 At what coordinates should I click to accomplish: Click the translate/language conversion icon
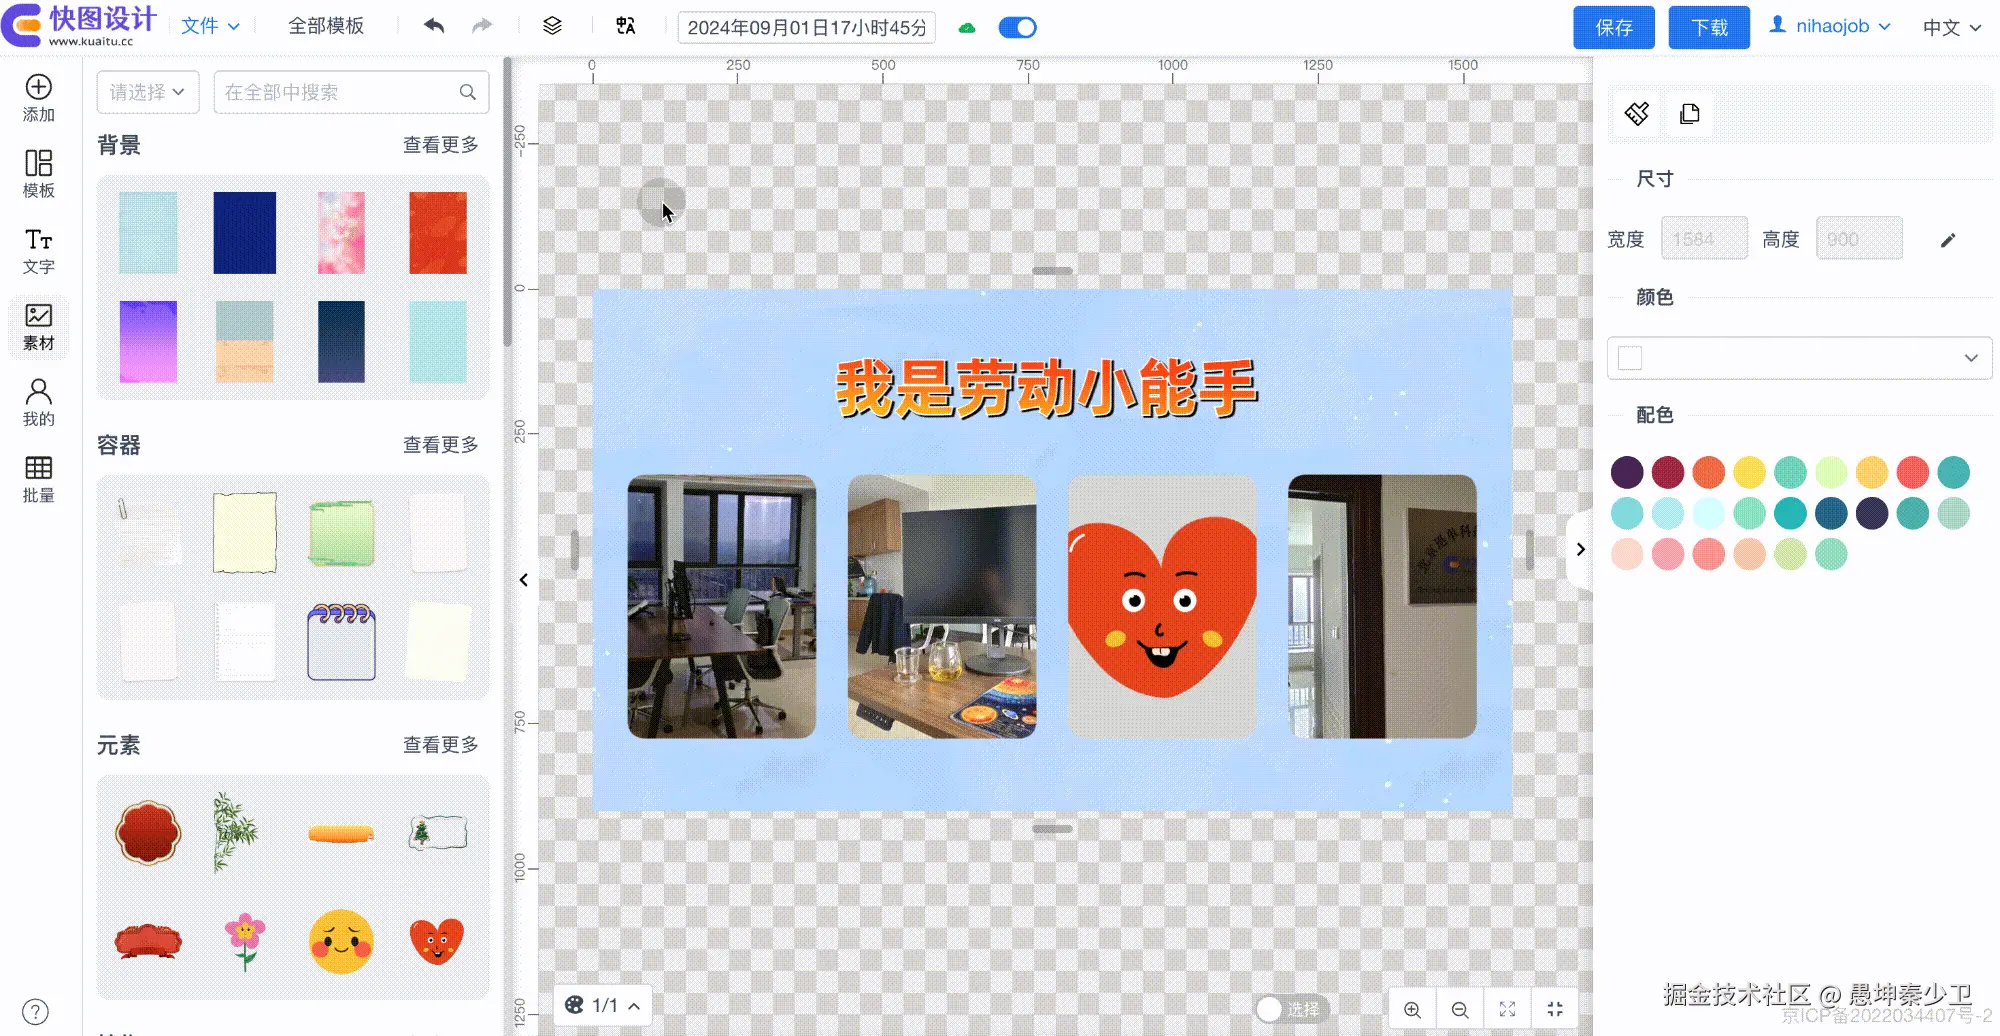coord(625,27)
